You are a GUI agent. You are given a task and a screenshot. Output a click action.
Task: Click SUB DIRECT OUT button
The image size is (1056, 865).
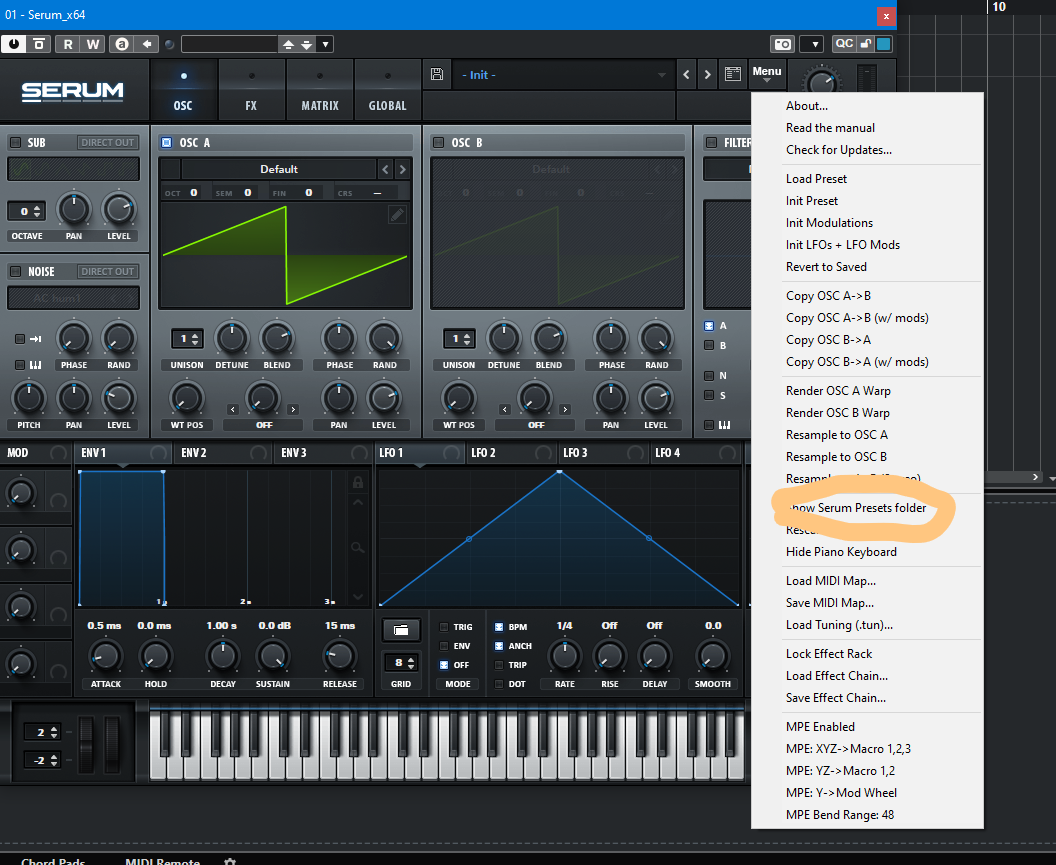(108, 143)
